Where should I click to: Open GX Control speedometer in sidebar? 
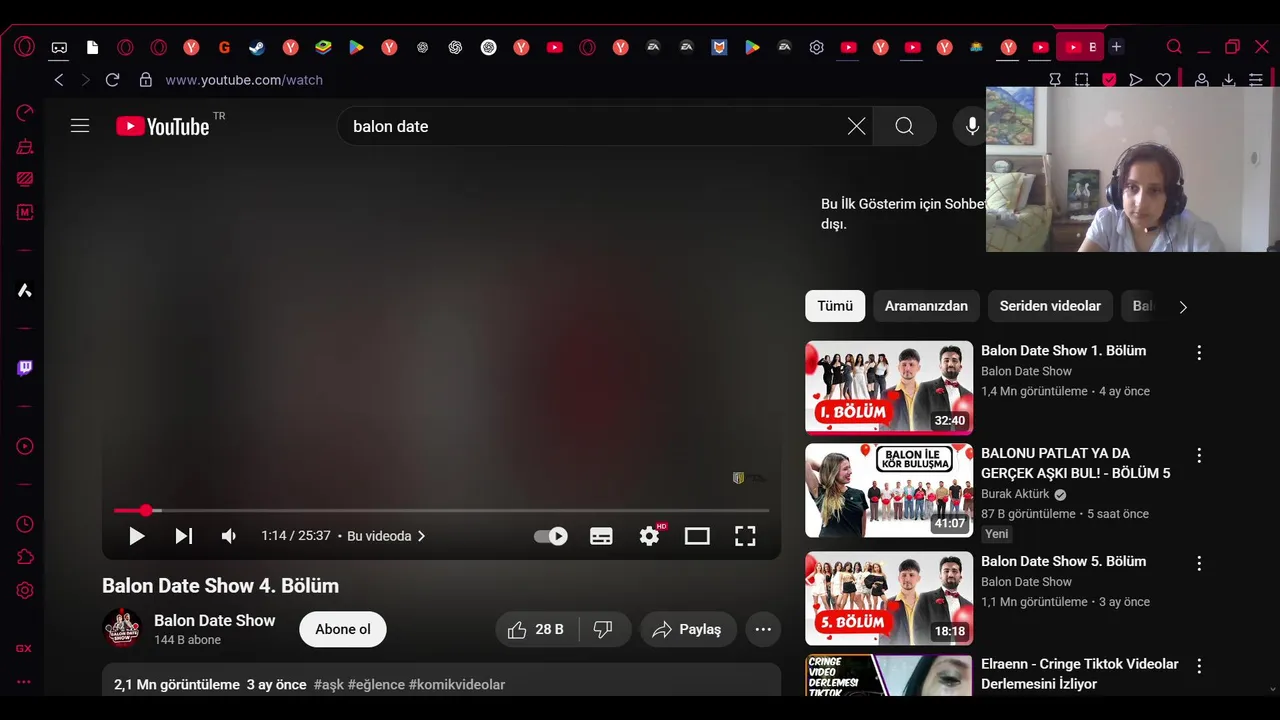25,113
